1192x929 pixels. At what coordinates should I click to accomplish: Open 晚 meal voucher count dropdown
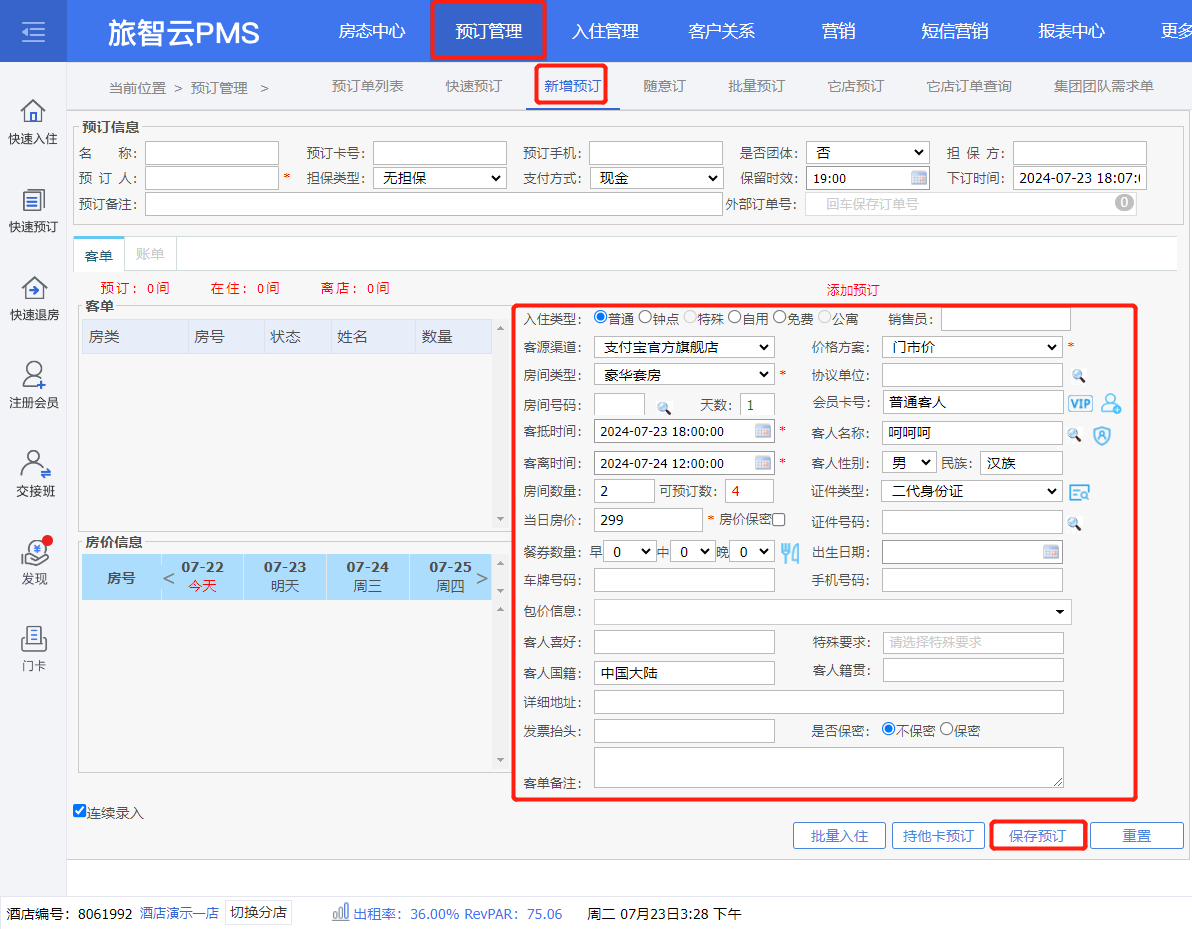point(752,552)
